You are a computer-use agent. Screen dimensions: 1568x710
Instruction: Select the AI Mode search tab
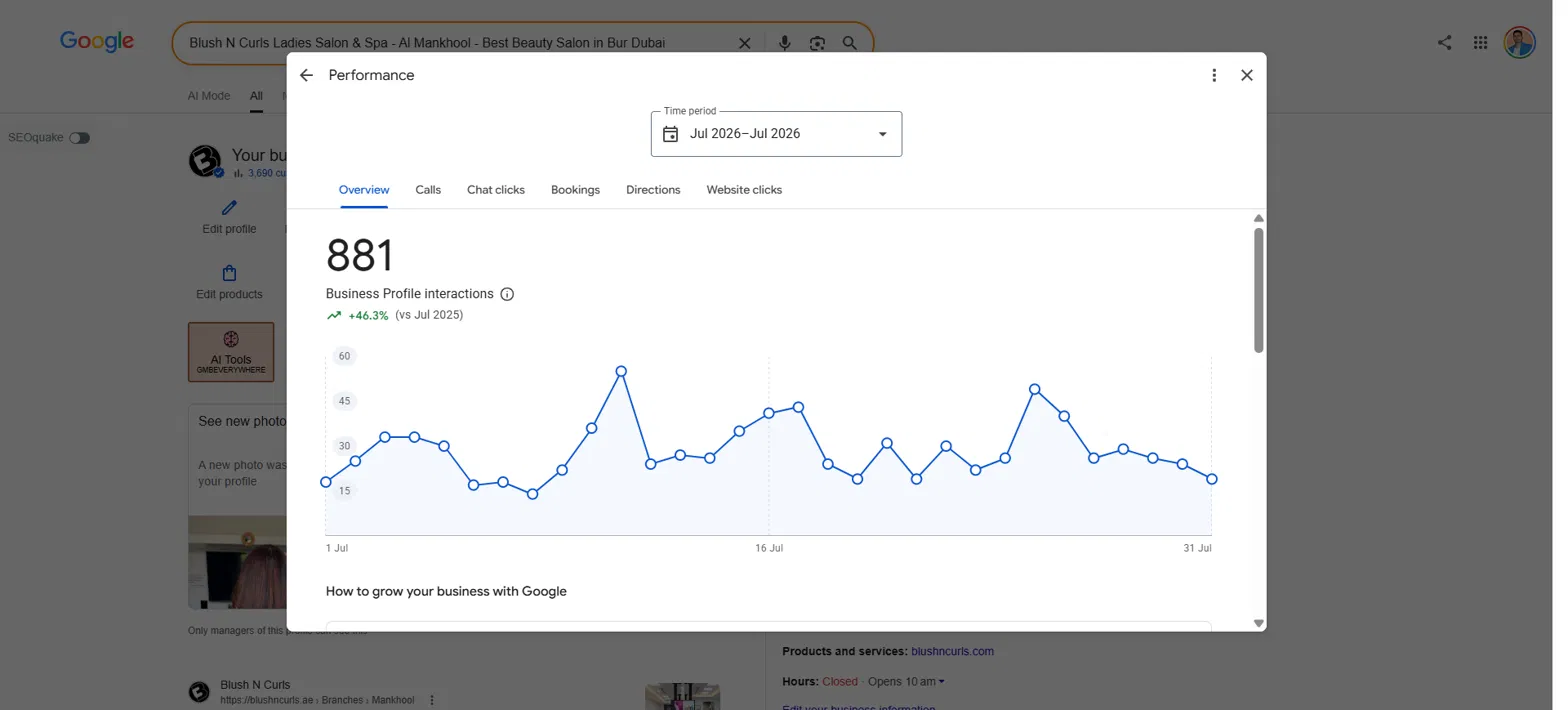(x=209, y=96)
